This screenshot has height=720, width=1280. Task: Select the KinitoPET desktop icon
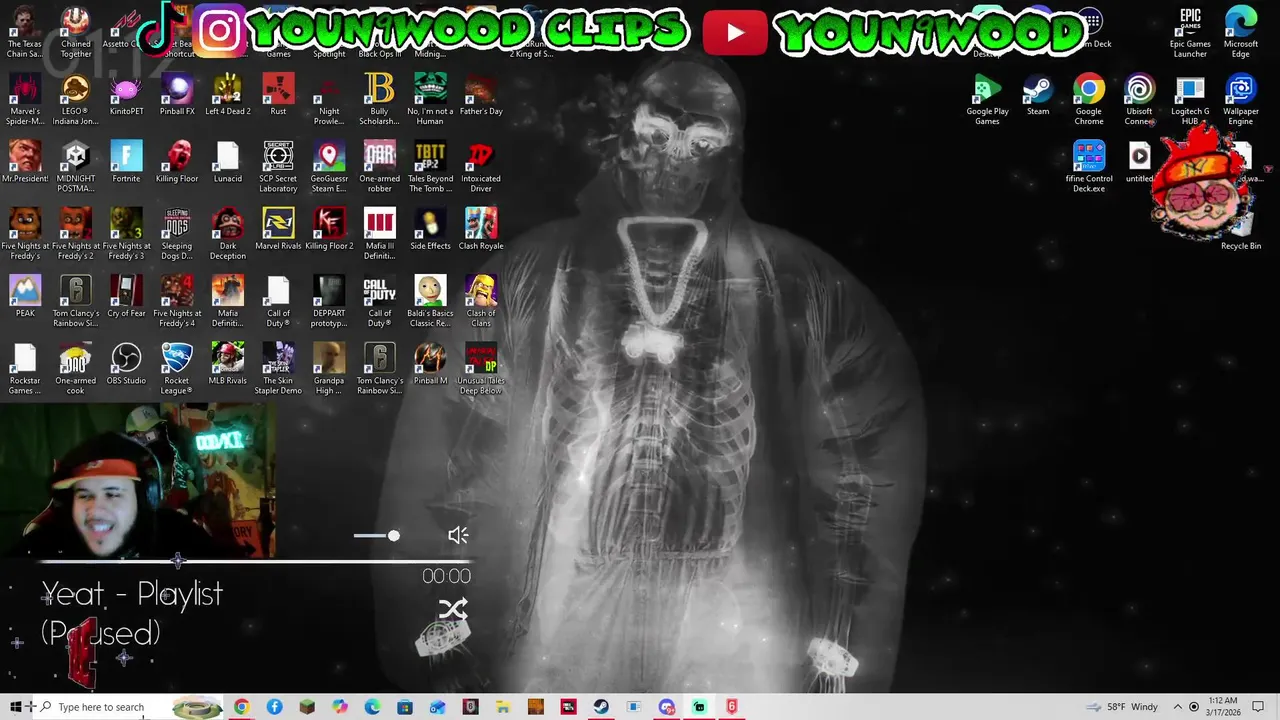coord(126,94)
